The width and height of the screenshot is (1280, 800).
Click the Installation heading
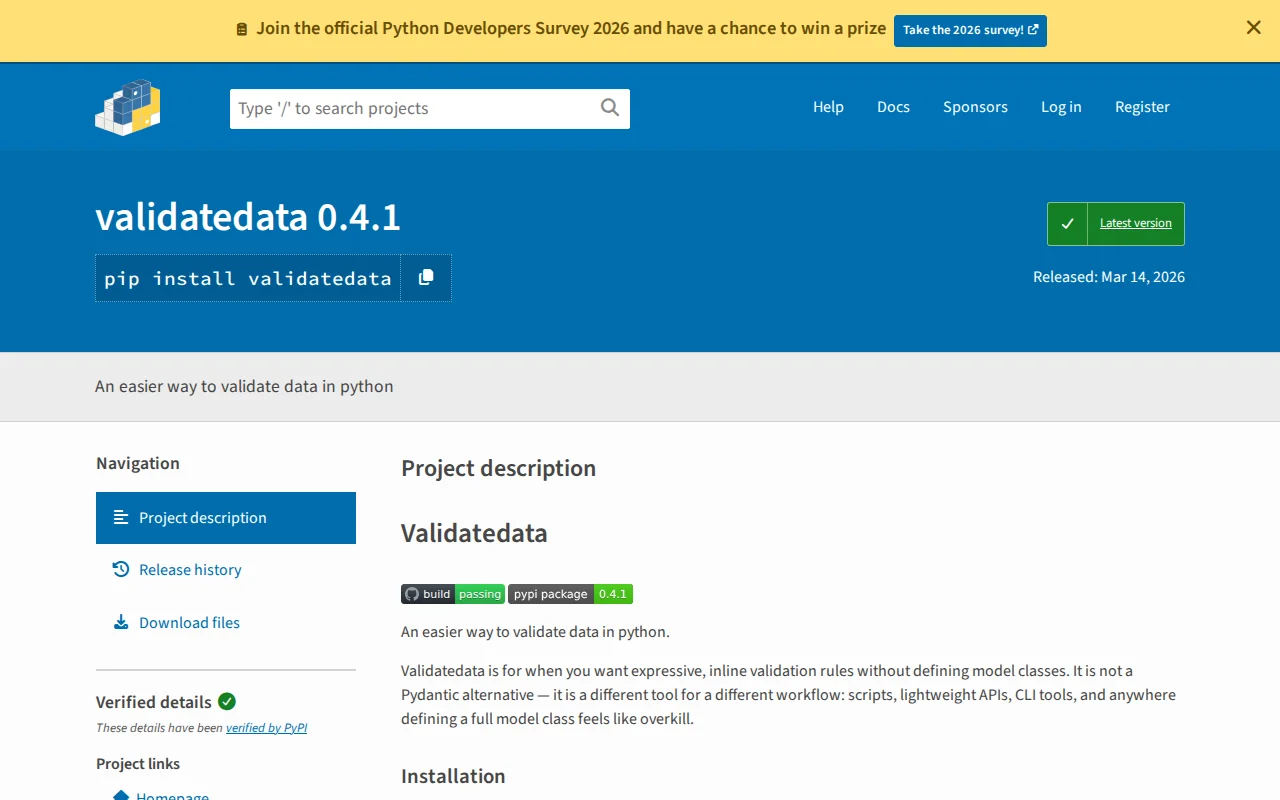(453, 776)
